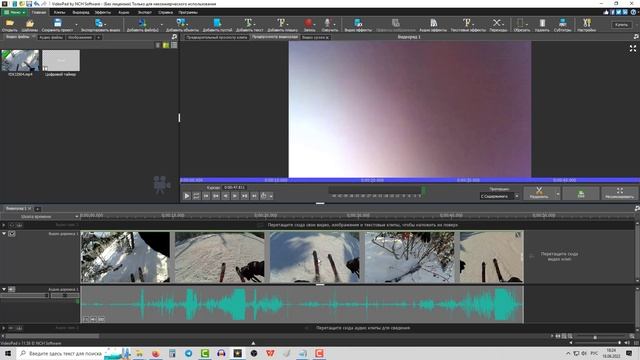Adjust the Audio Track 1 volume slider
640x360 pixels.
(24, 295)
